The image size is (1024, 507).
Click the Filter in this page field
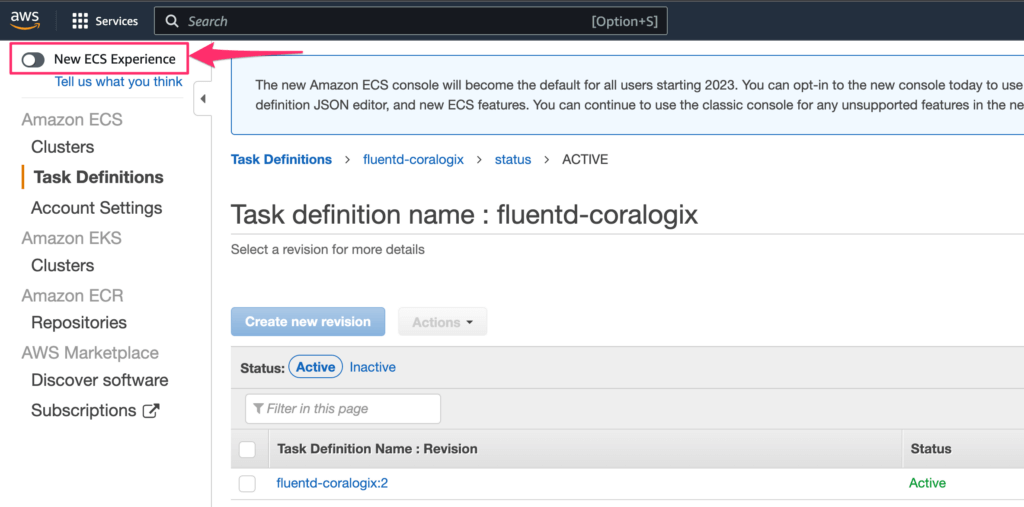[343, 409]
